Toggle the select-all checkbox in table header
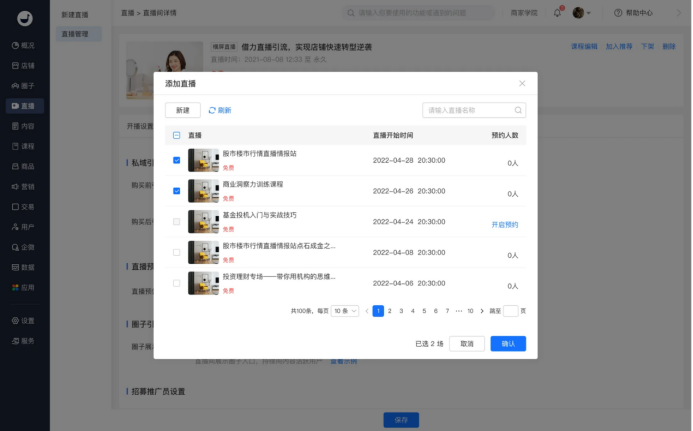Image resolution: width=693 pixels, height=431 pixels. click(x=176, y=135)
